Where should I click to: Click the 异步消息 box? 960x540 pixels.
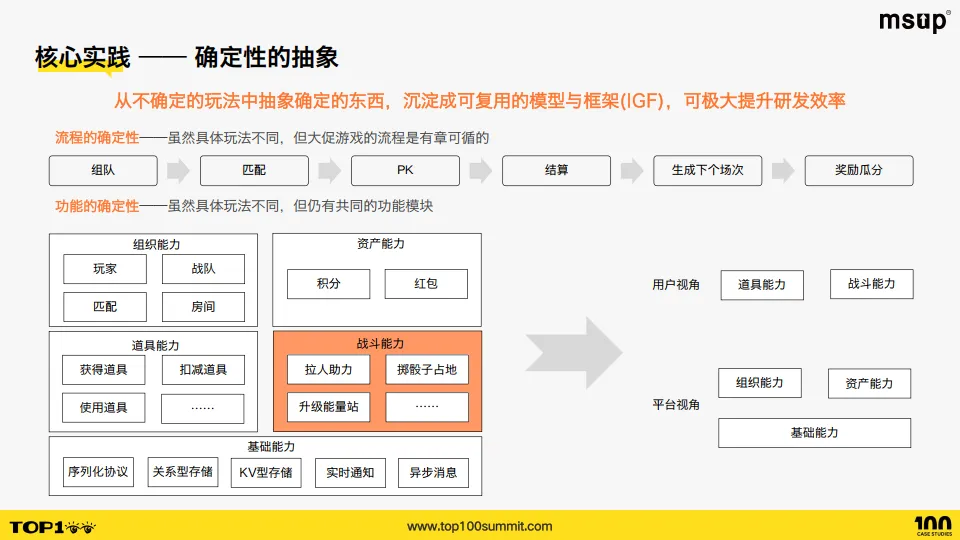(x=433, y=473)
